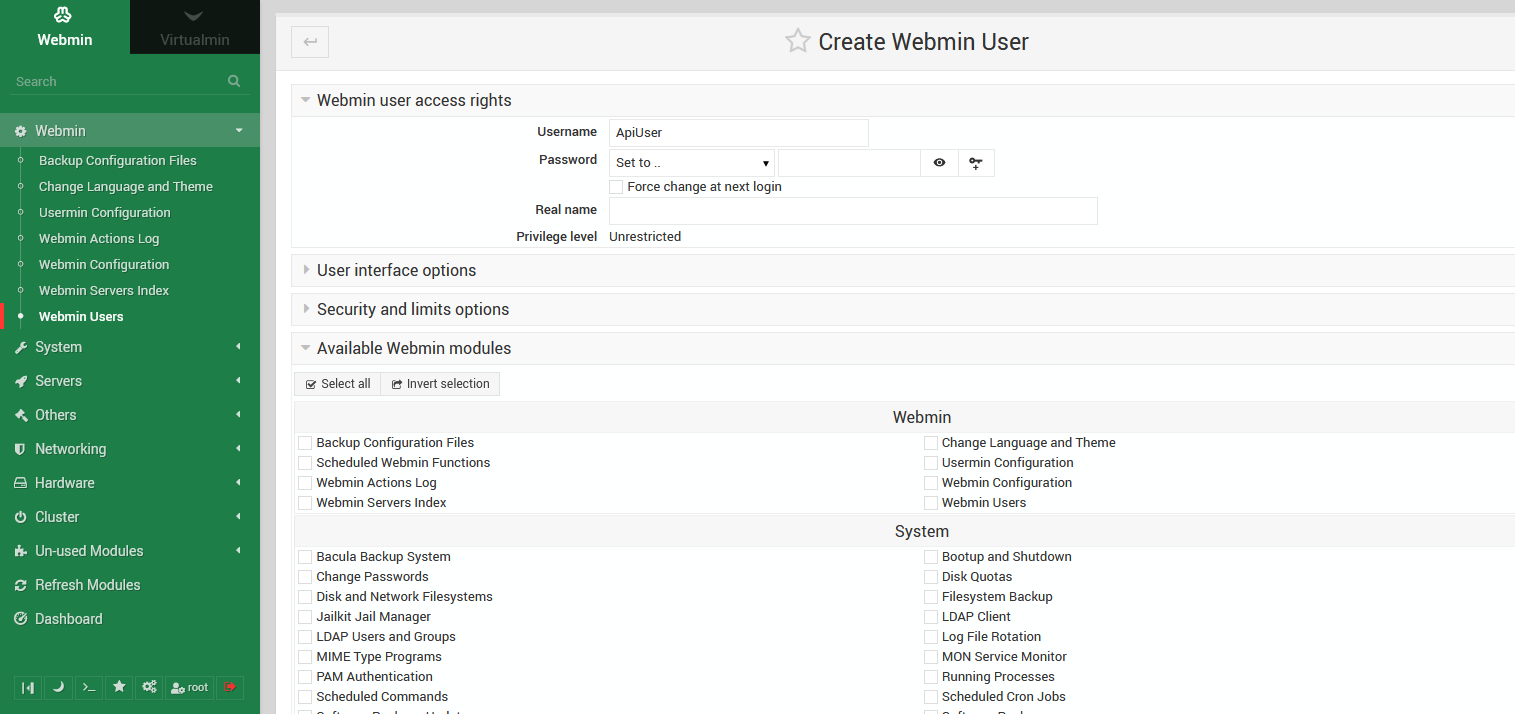
Task: Switch to the Virtualmin tab
Action: click(195, 27)
